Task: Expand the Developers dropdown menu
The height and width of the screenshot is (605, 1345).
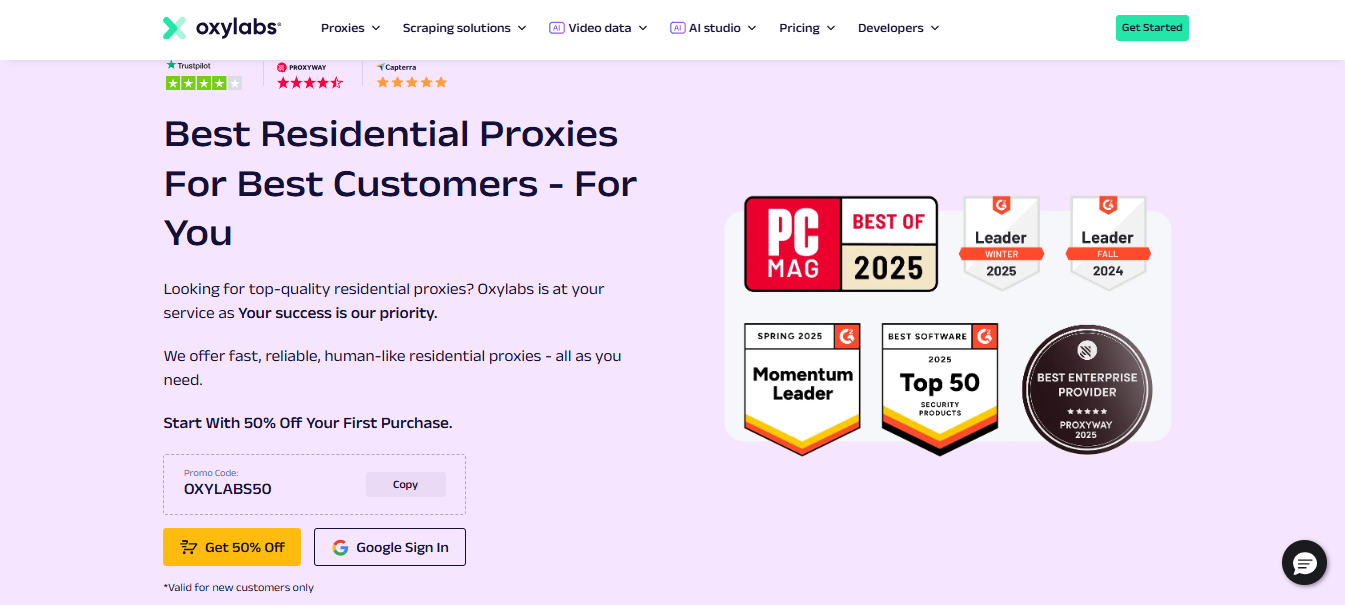Action: click(x=898, y=28)
